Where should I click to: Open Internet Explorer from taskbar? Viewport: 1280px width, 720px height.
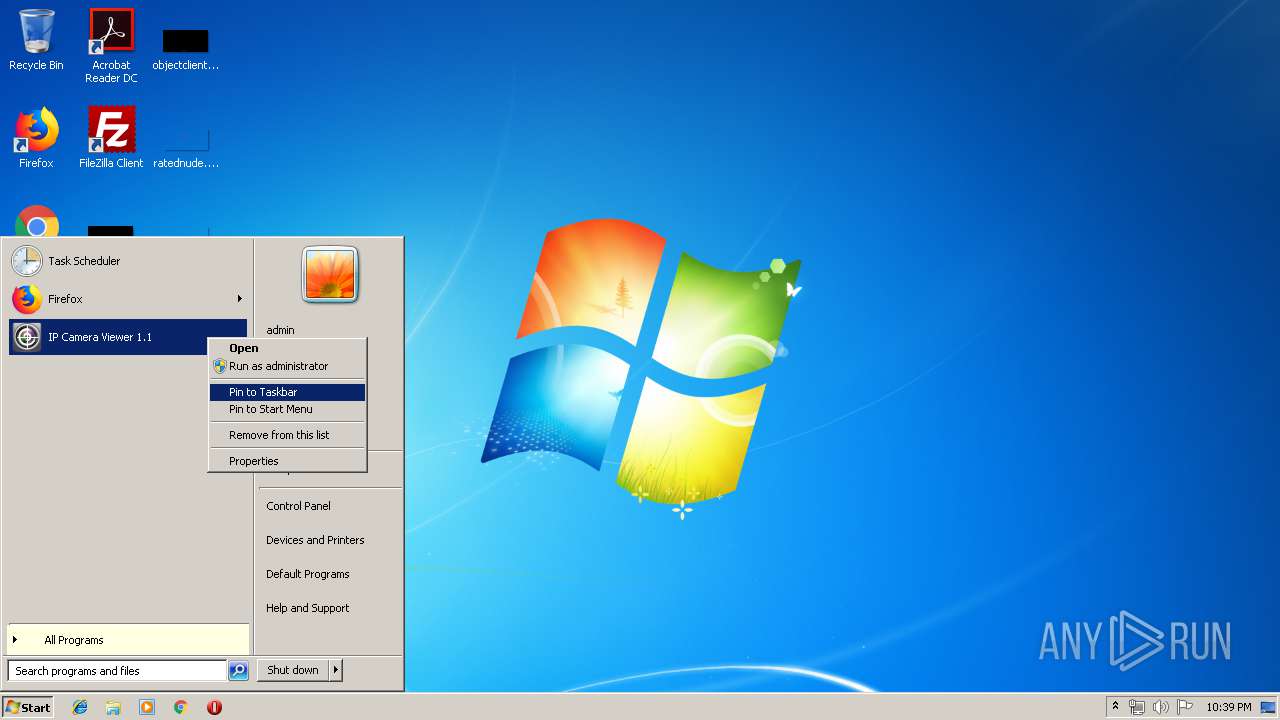click(80, 707)
